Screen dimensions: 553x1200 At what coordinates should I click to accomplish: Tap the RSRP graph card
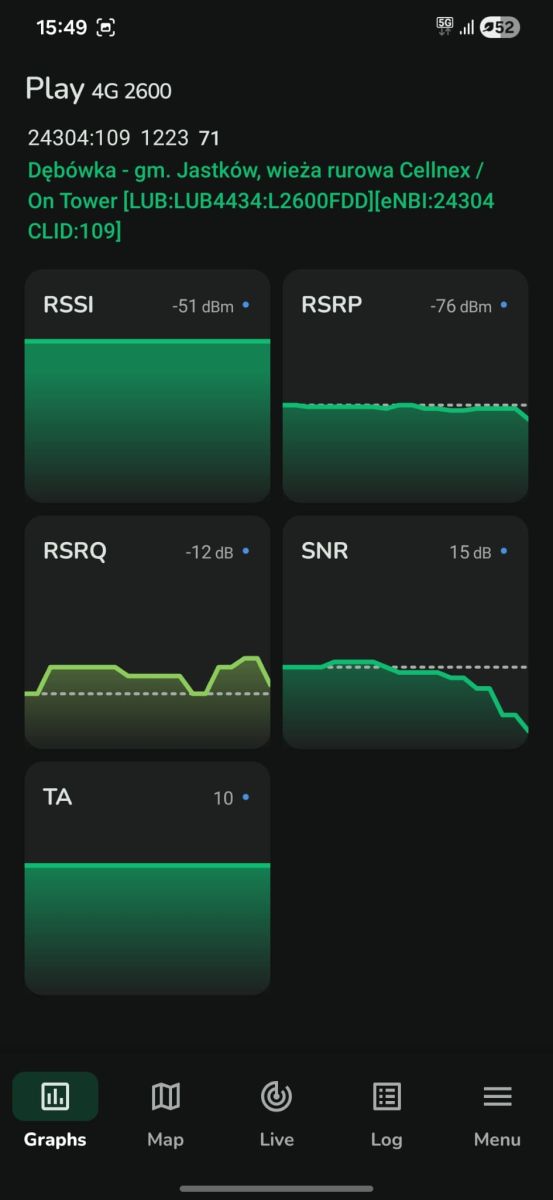click(405, 386)
